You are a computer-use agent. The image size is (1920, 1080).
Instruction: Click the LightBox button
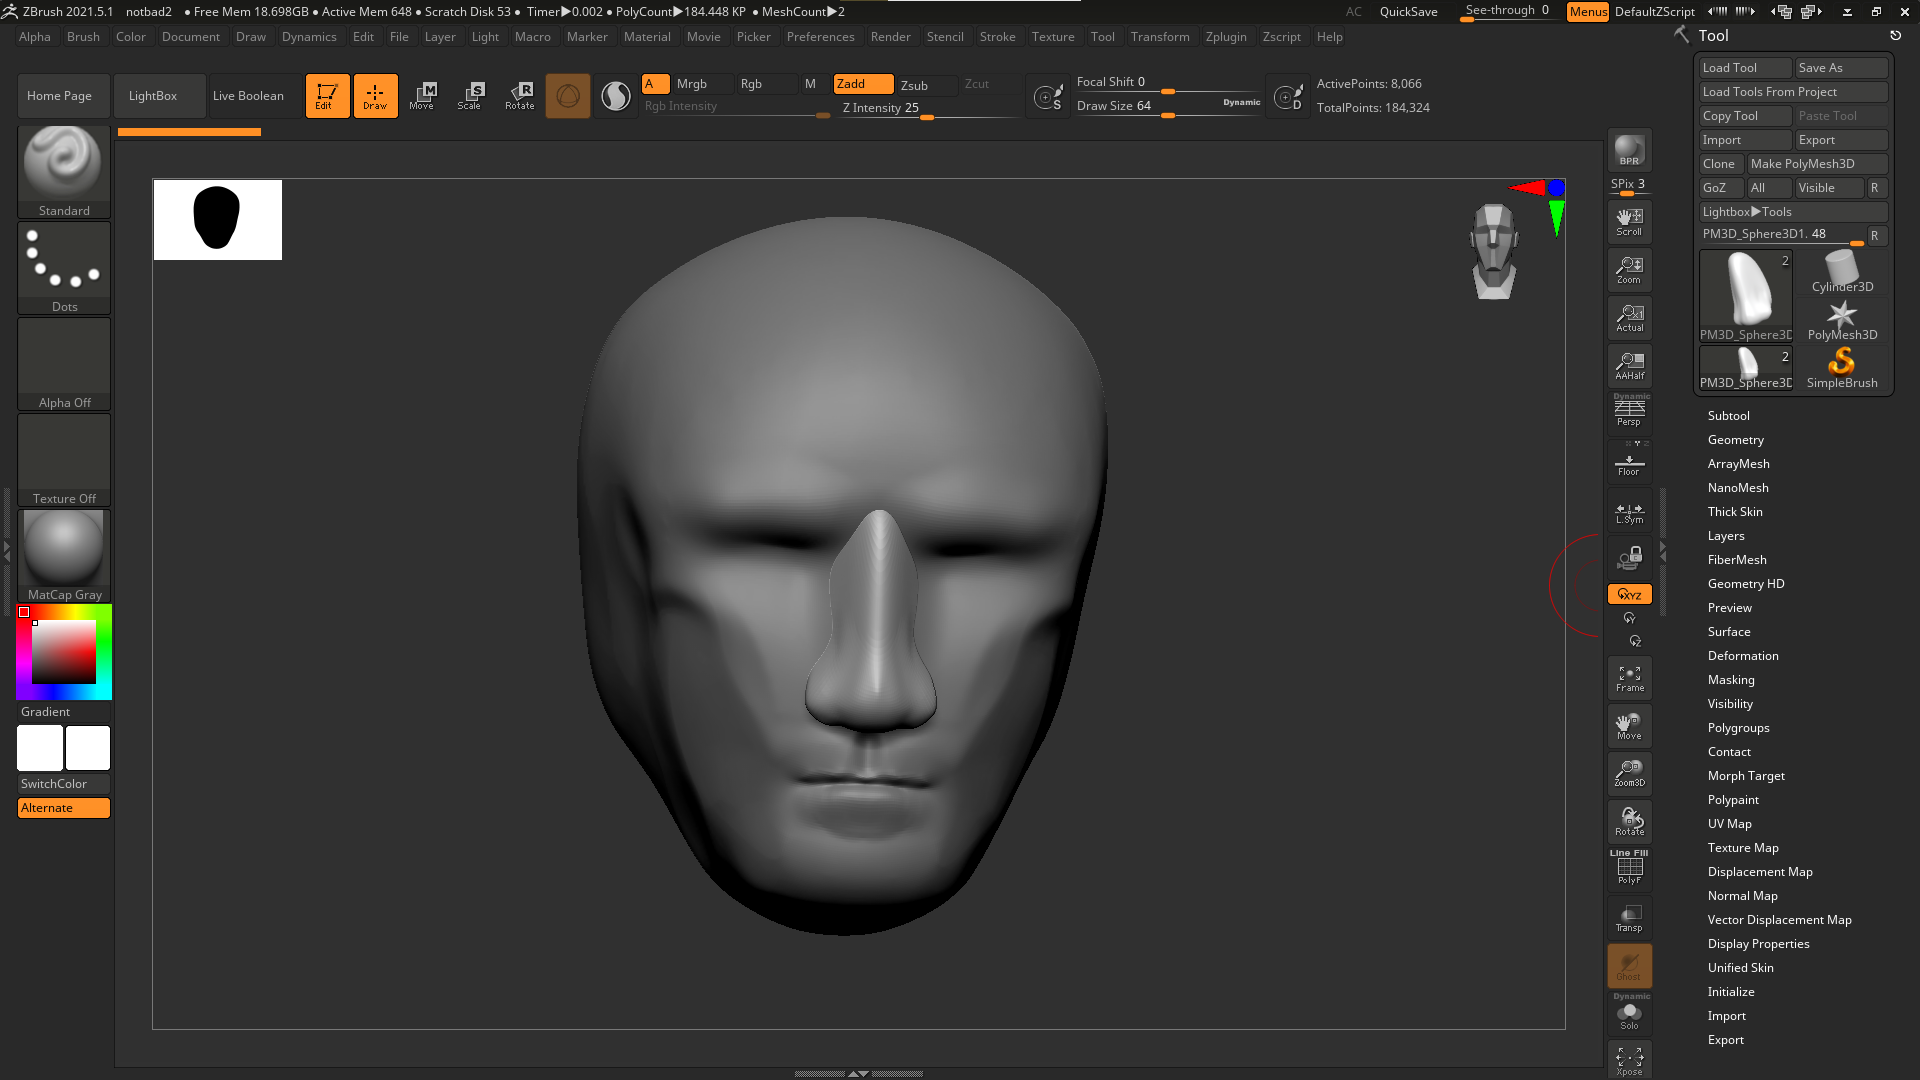(153, 96)
